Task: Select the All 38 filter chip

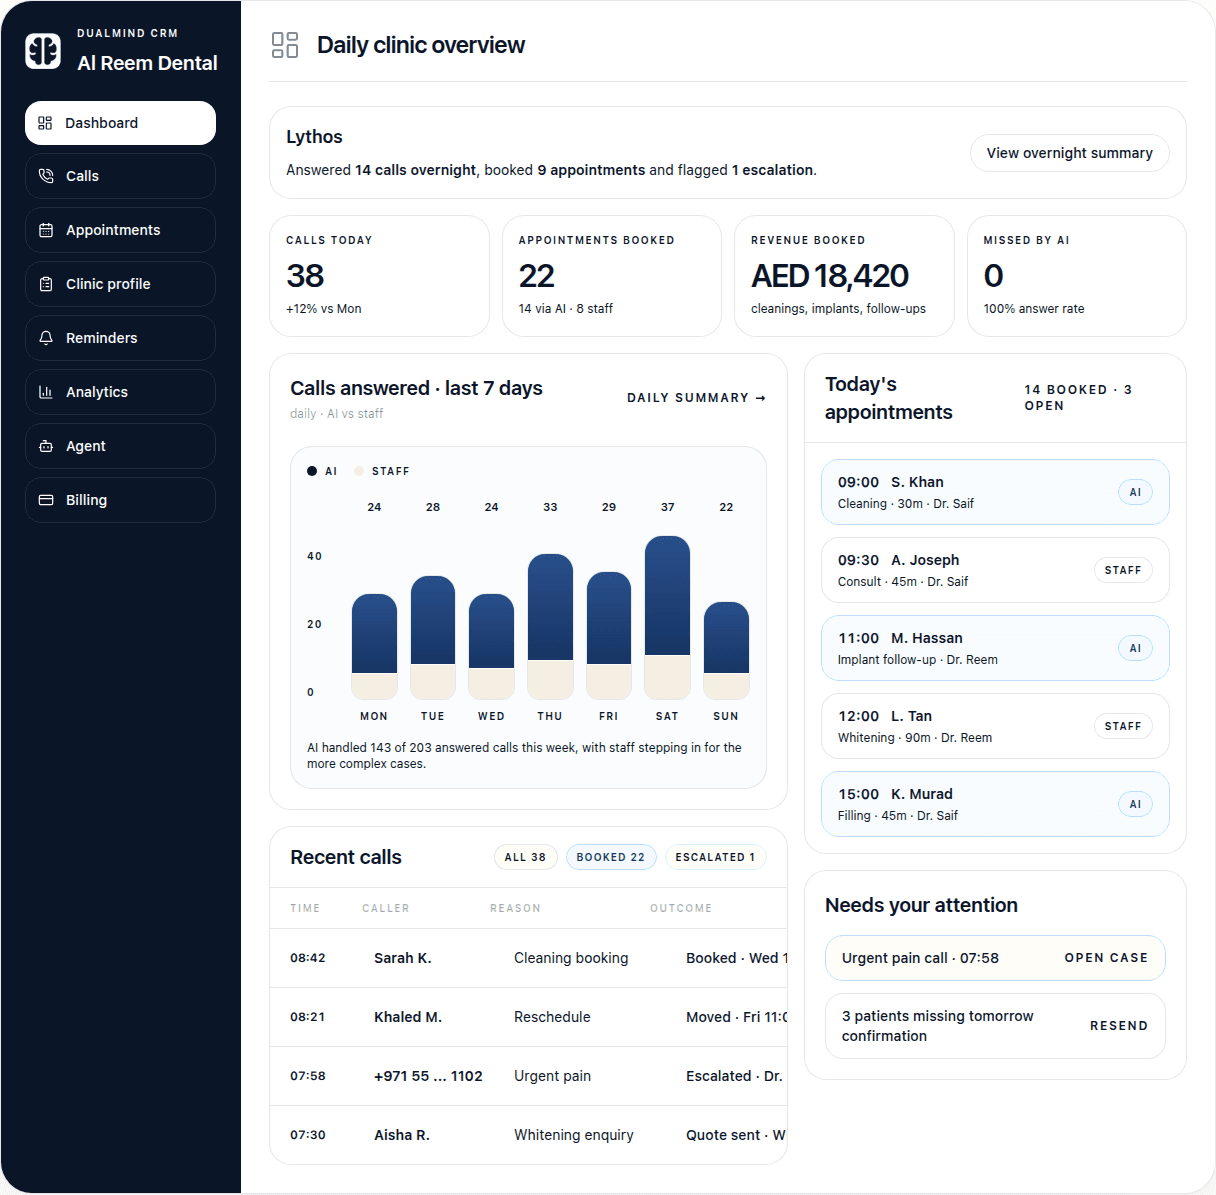Action: point(525,857)
